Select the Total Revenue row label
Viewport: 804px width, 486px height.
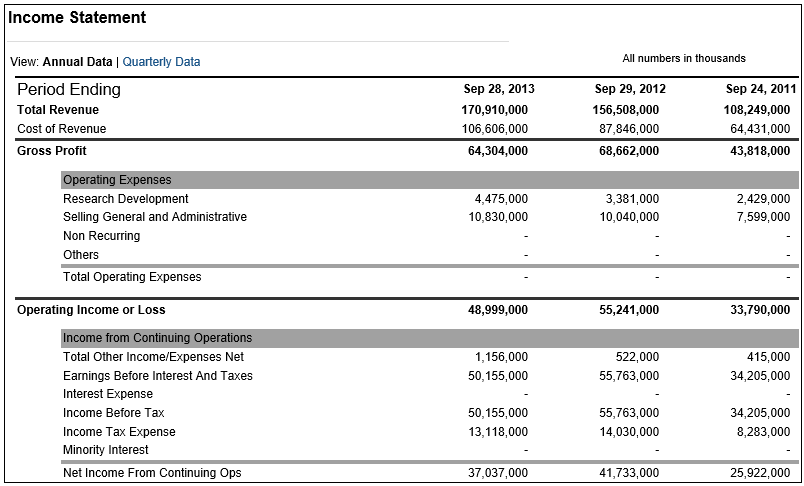tap(58, 110)
